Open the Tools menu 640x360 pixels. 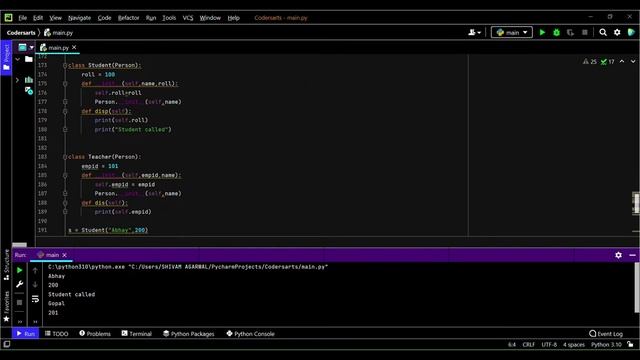[x=169, y=18]
